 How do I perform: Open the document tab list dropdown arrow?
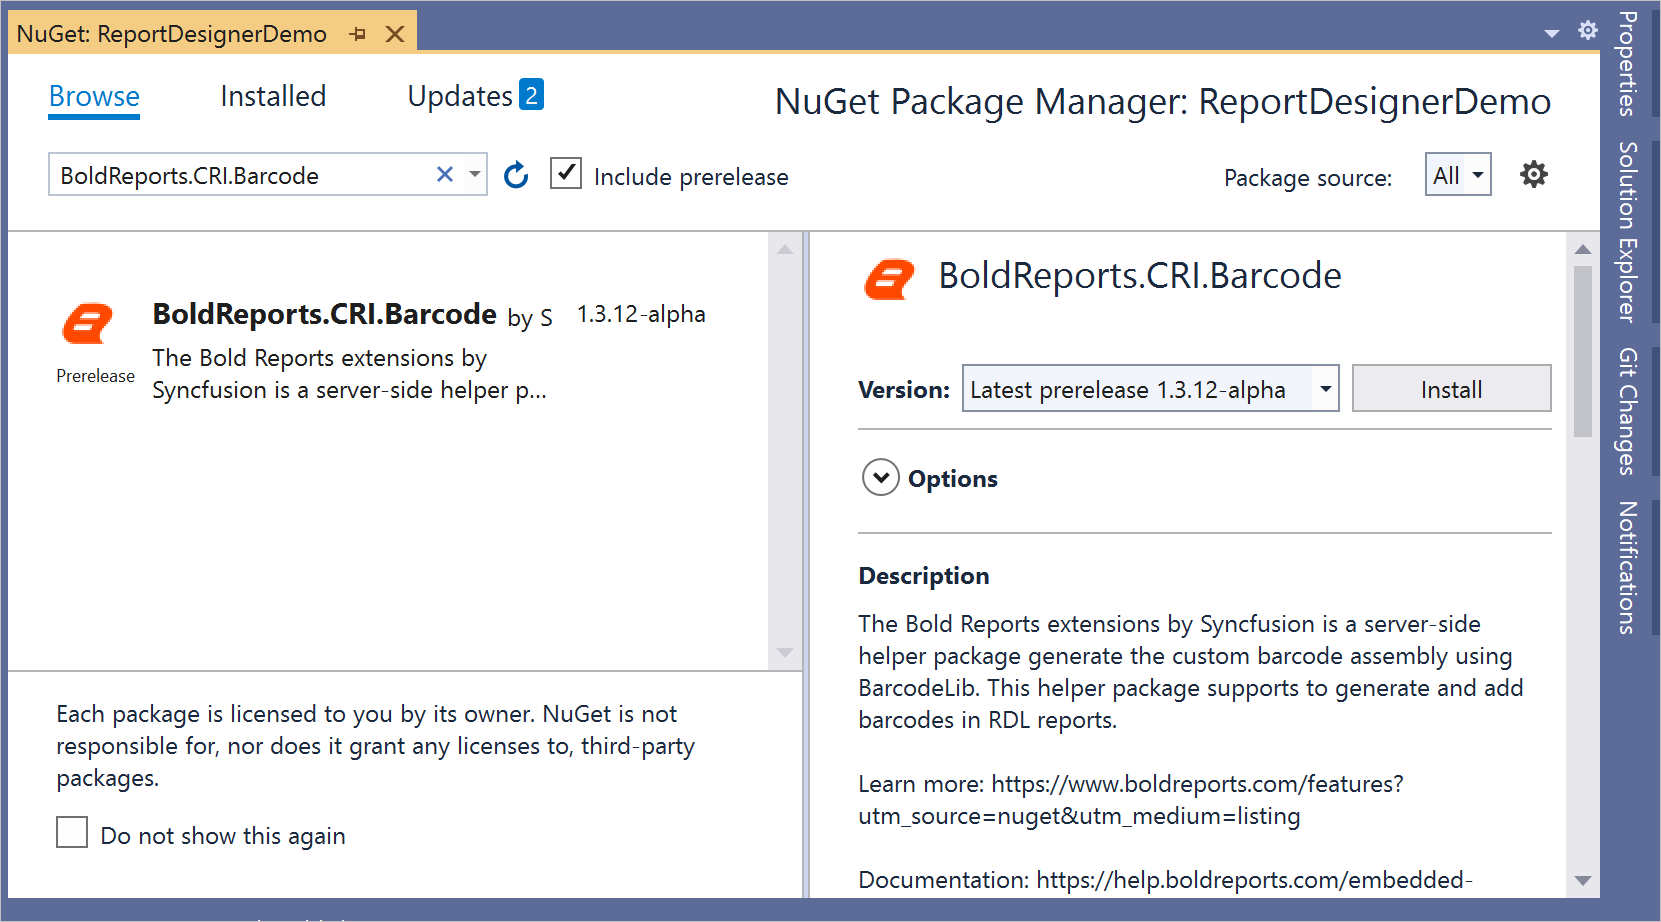point(1552,33)
